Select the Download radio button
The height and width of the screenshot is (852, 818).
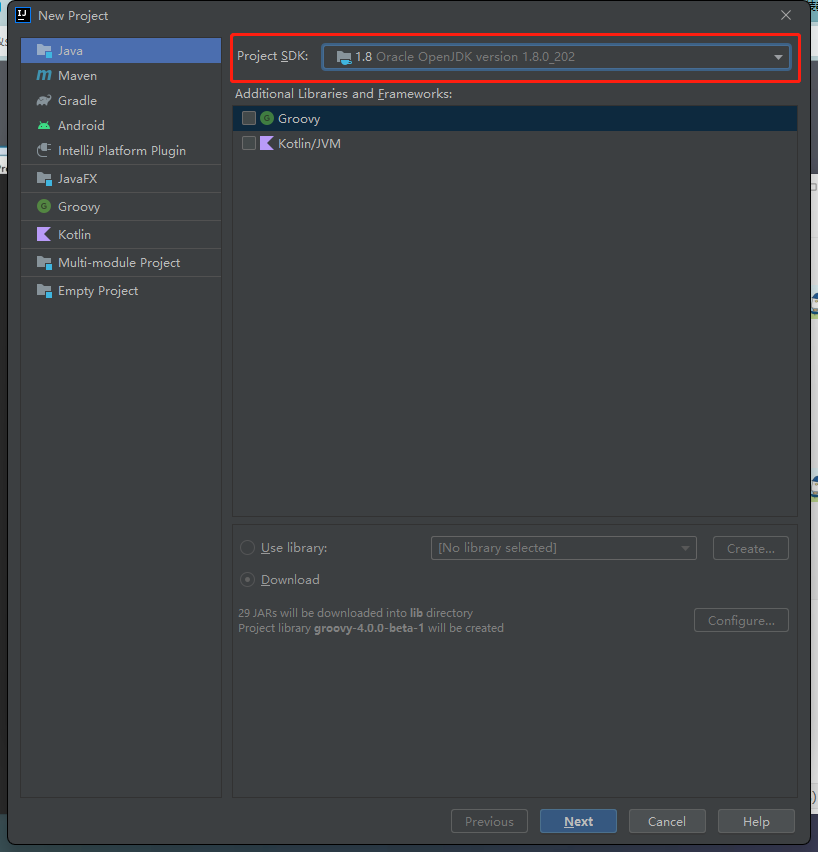(247, 580)
